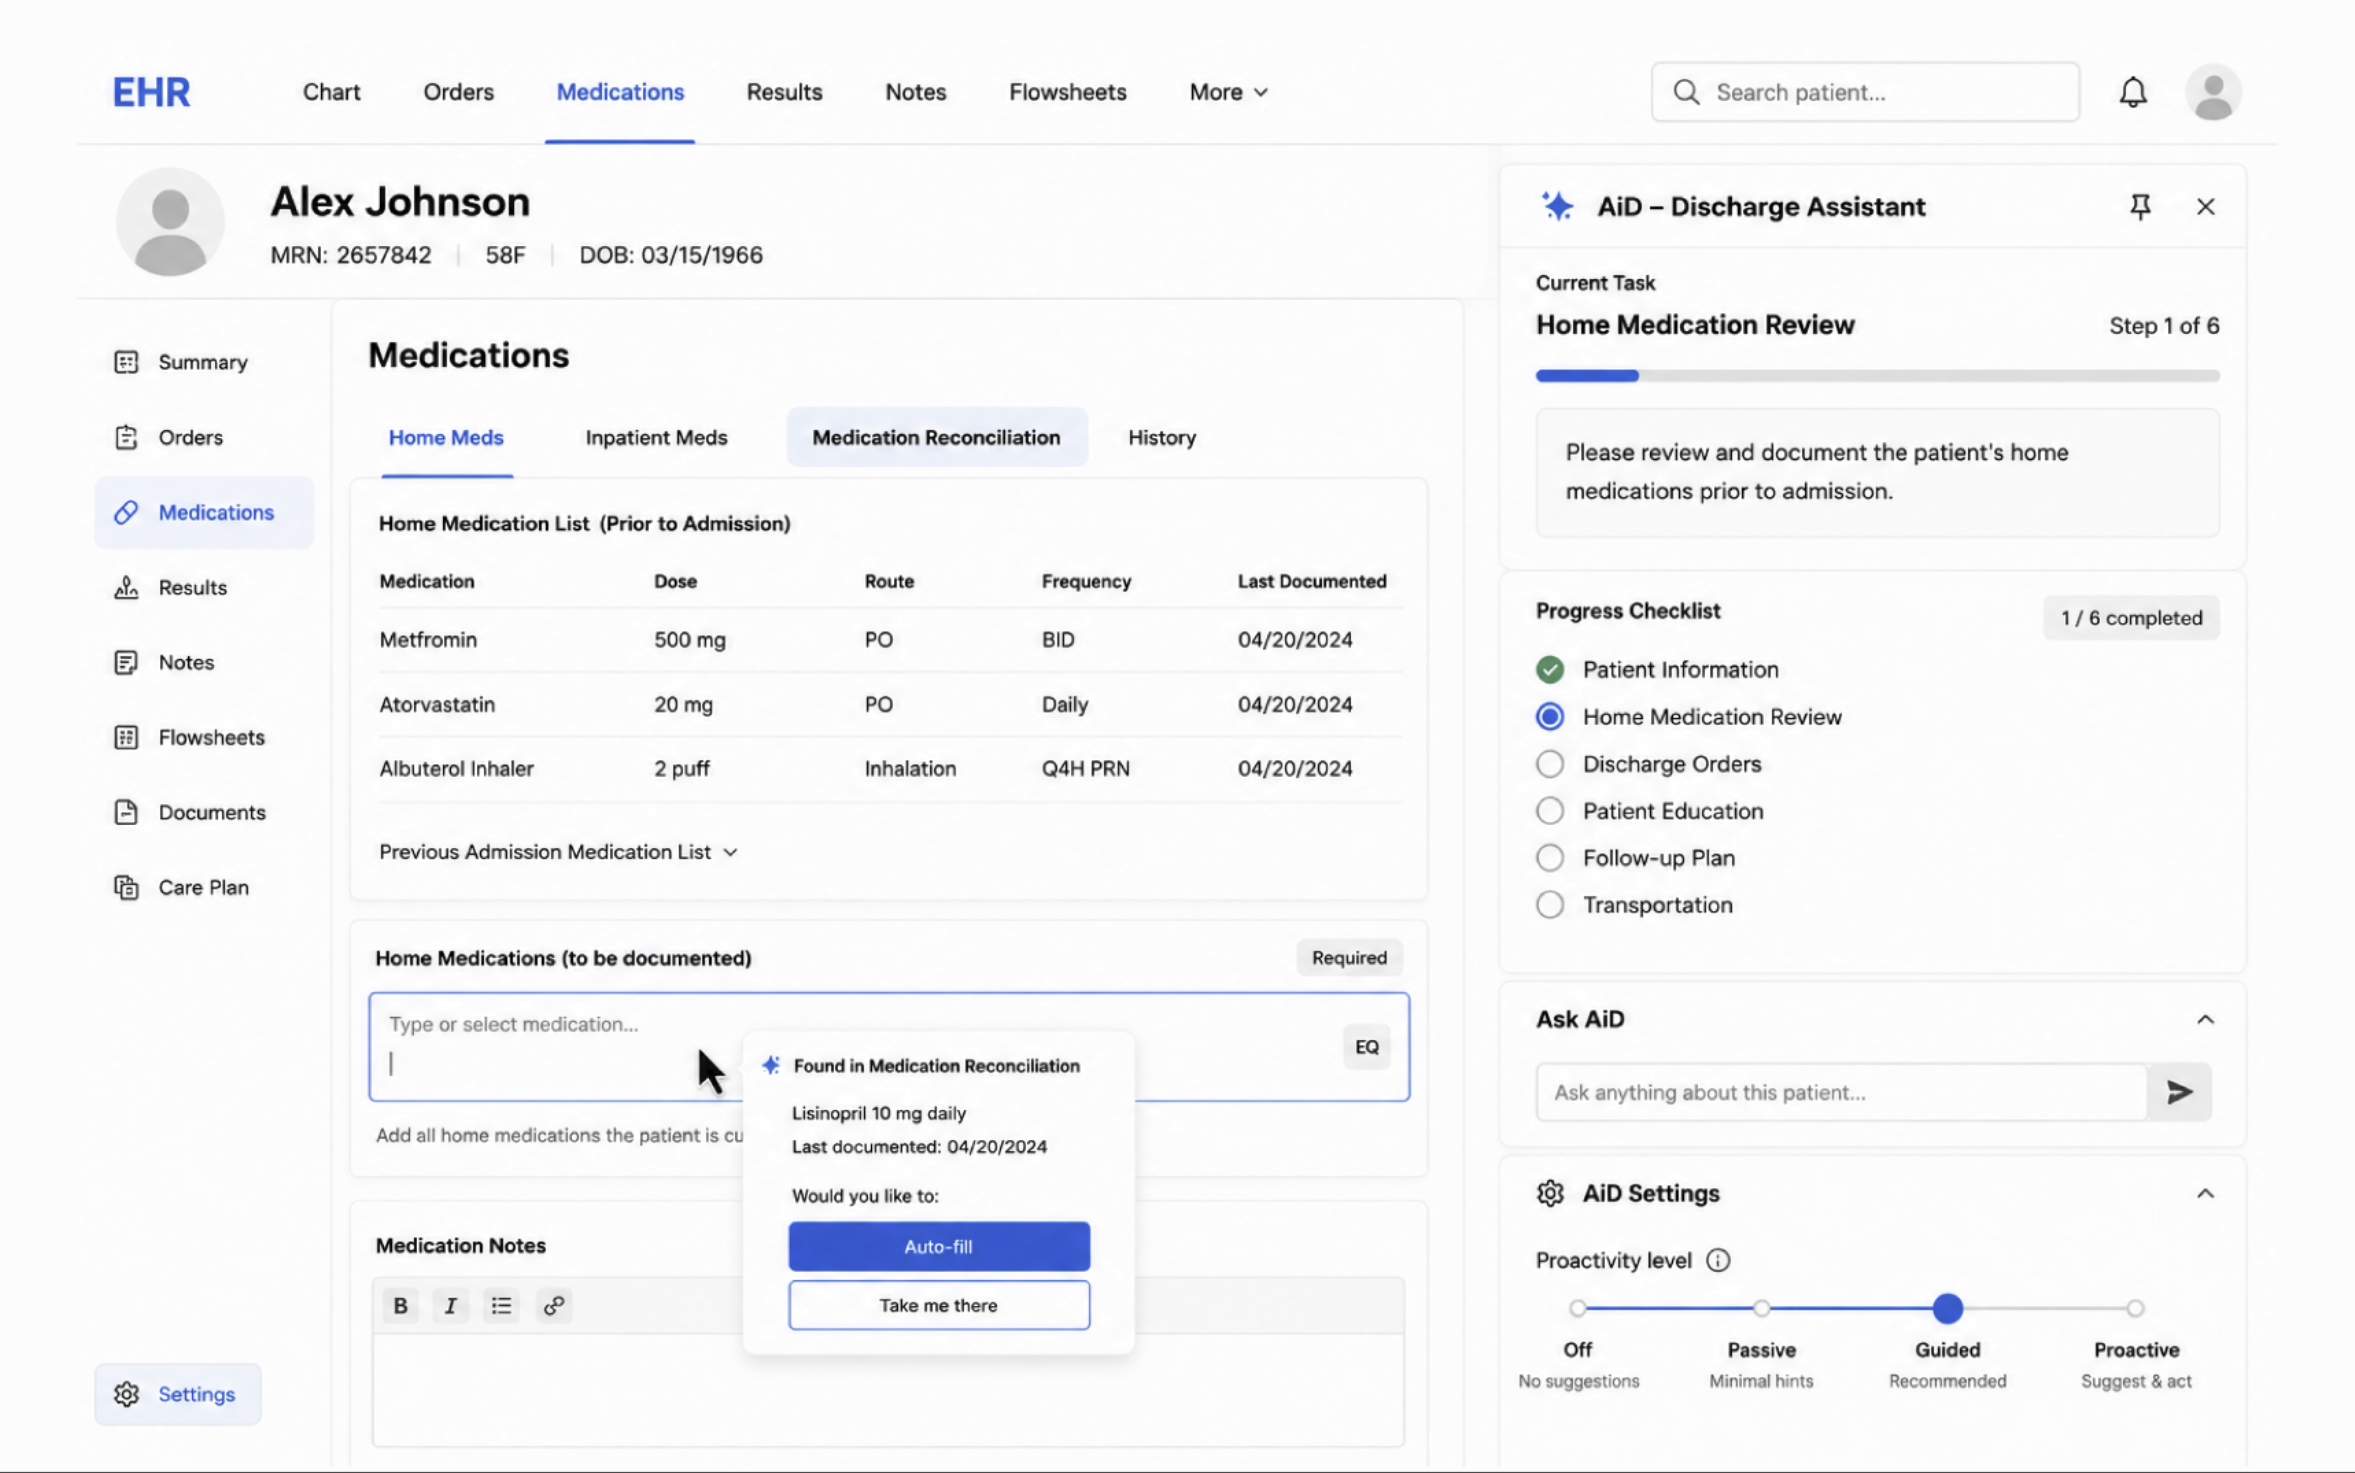This screenshot has height=1473, width=2355.
Task: Click Alex Johnson's patient avatar
Action: coord(170,222)
